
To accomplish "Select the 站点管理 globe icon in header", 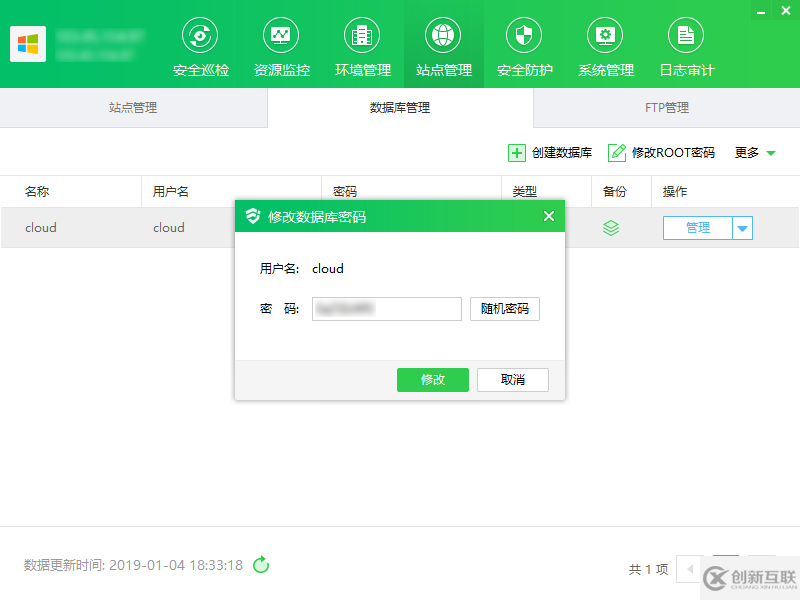I will click(443, 35).
